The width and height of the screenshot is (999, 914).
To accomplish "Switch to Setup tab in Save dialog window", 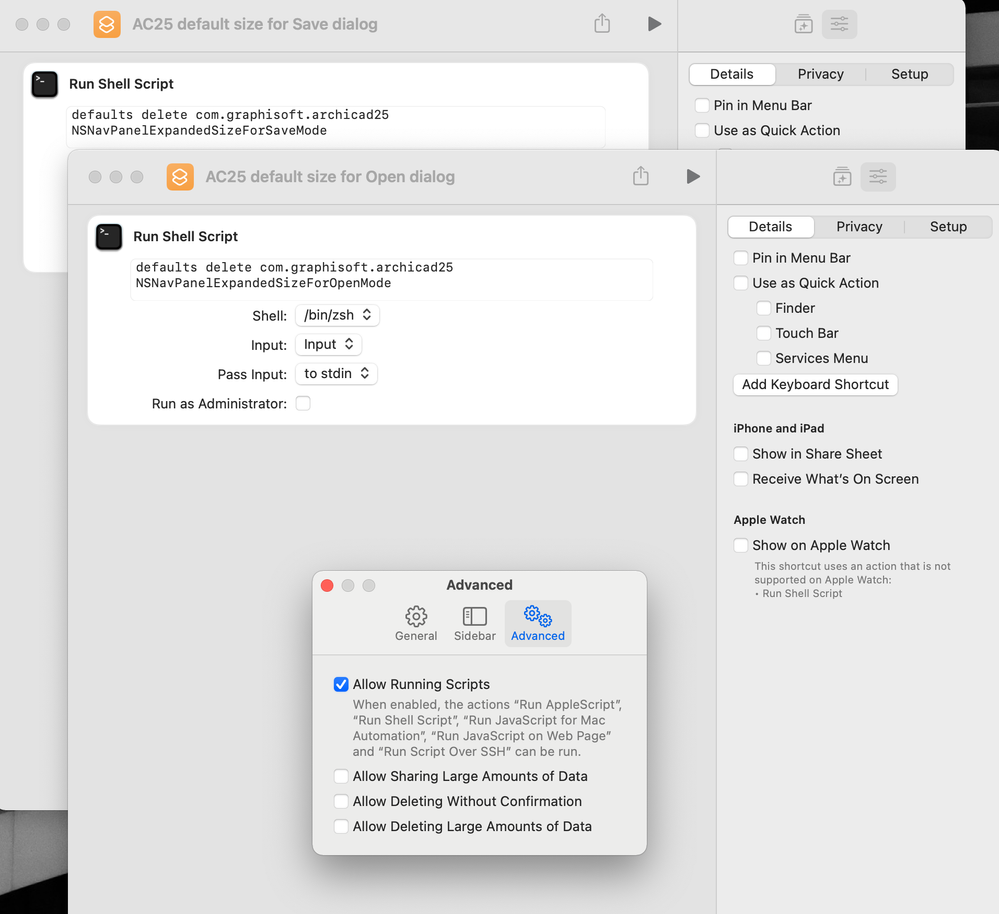I will point(909,74).
